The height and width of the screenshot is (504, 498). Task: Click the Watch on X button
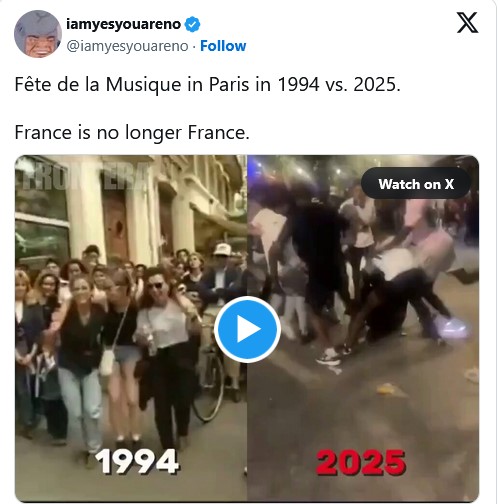(416, 184)
